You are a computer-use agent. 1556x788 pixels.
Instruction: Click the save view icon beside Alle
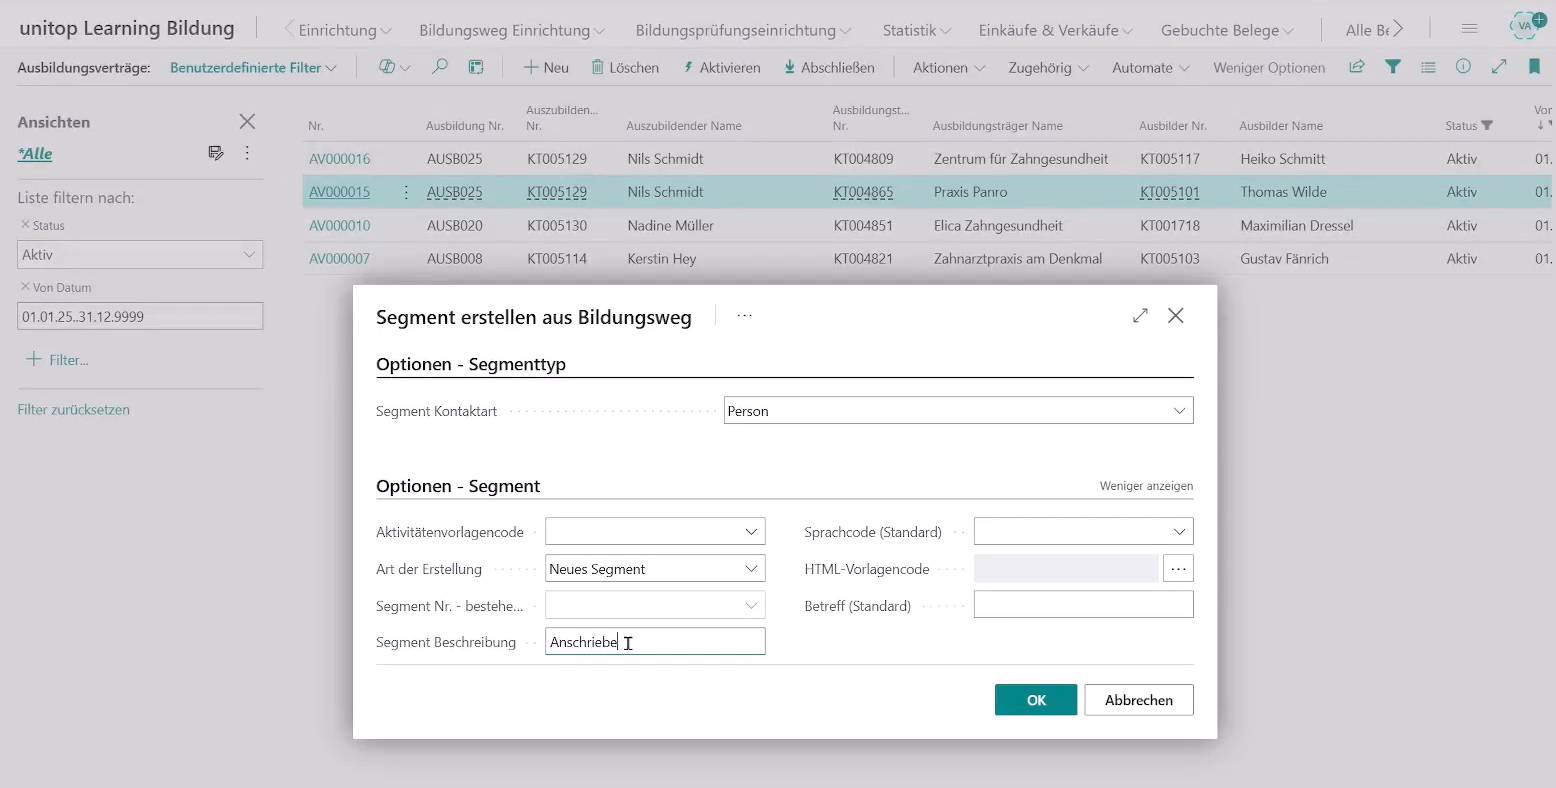coord(216,153)
